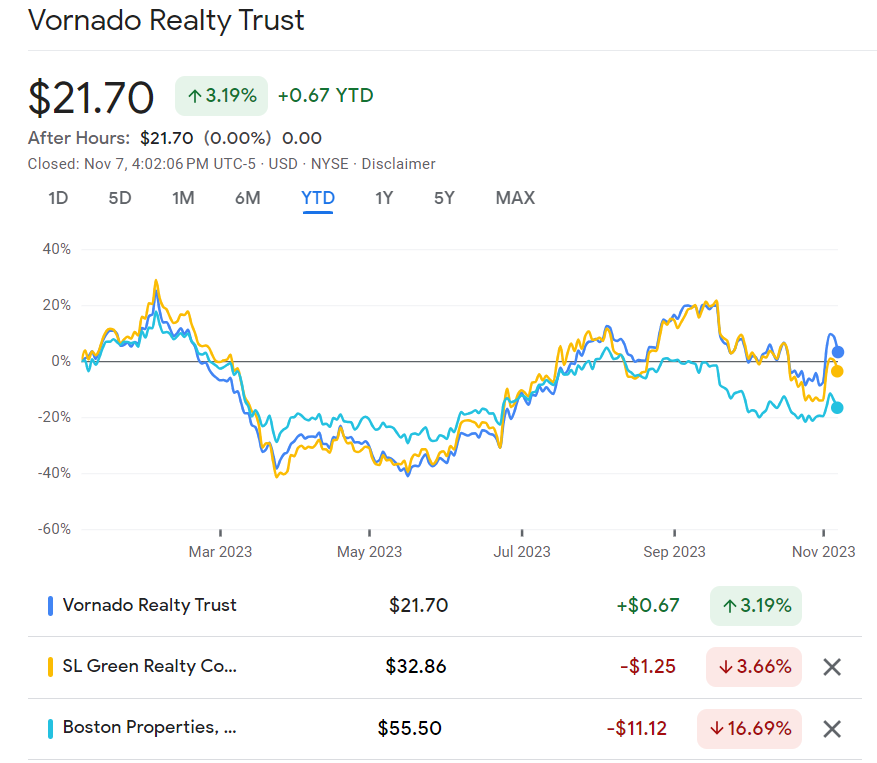Click the 3.19% badge in Vornado legend row
877x763 pixels.
tap(756, 606)
